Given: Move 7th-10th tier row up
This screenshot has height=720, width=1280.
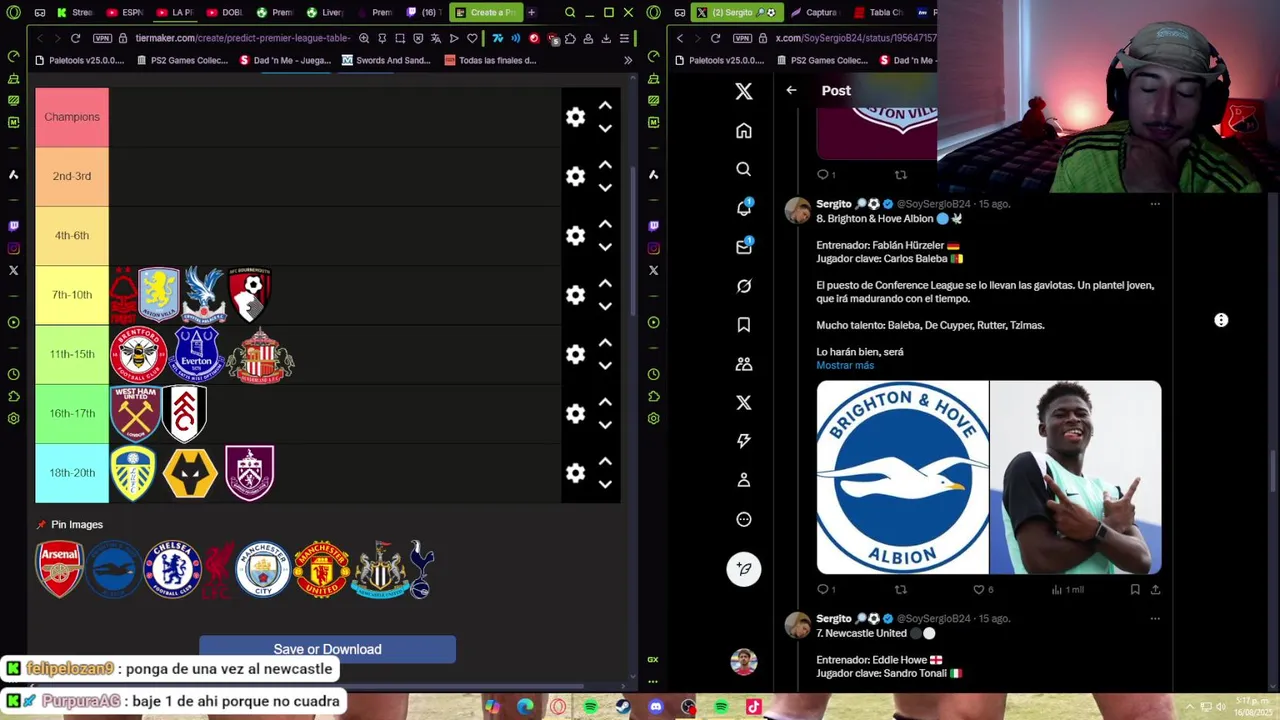Looking at the screenshot, I should pyautogui.click(x=605, y=283).
